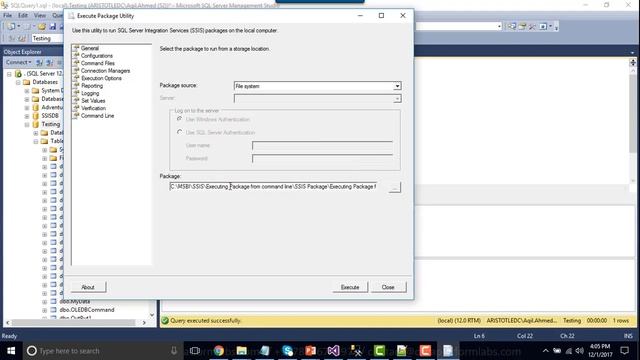The width and height of the screenshot is (640, 360).
Task: Select the SSISDB database item
Action: click(50, 116)
